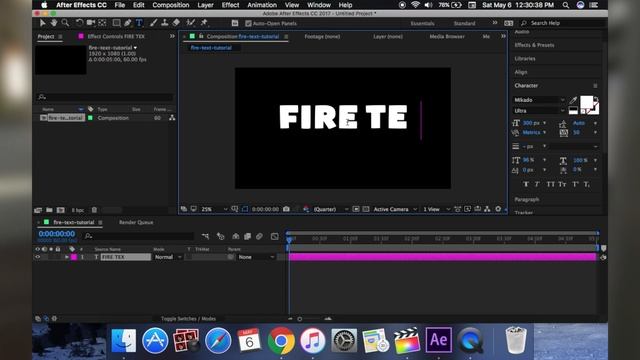Select the Horizontal Type tool
This screenshot has width=640, height=360.
pos(139,23)
